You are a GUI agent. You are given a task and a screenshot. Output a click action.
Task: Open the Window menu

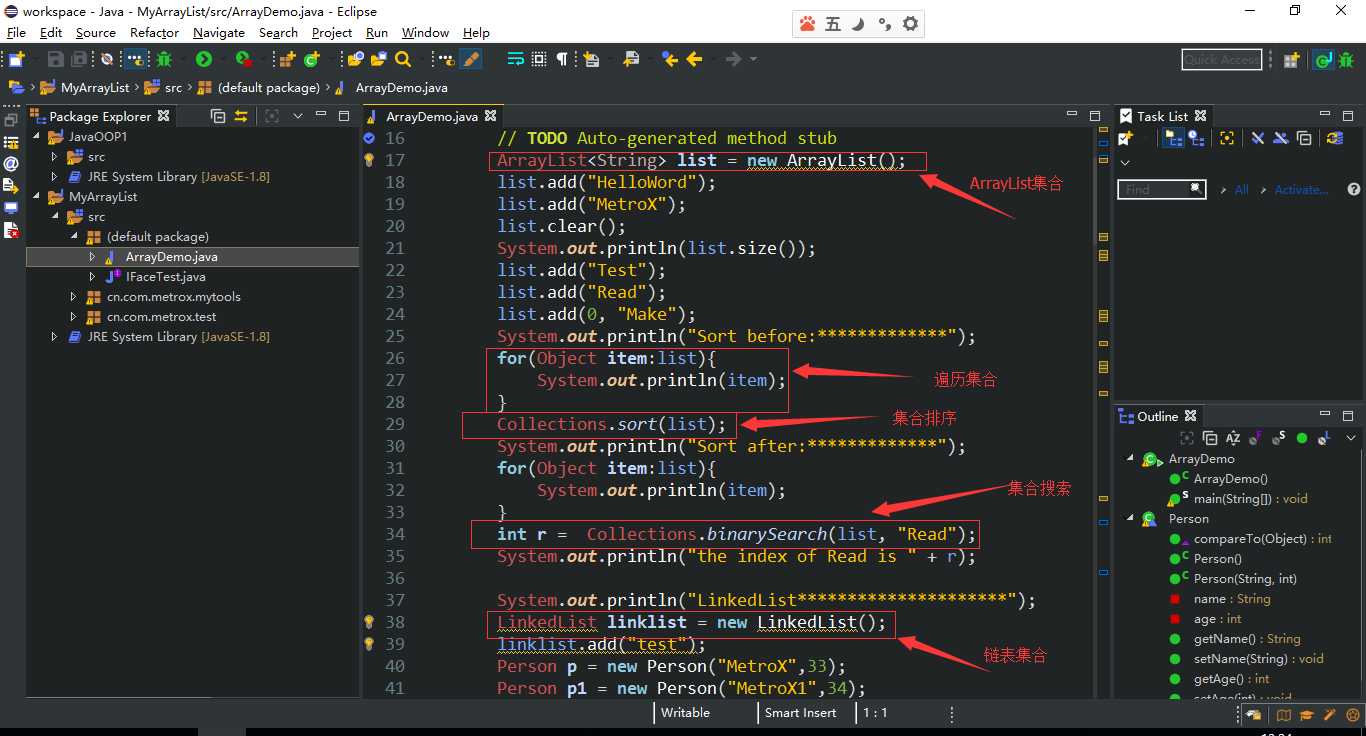[x=426, y=33]
